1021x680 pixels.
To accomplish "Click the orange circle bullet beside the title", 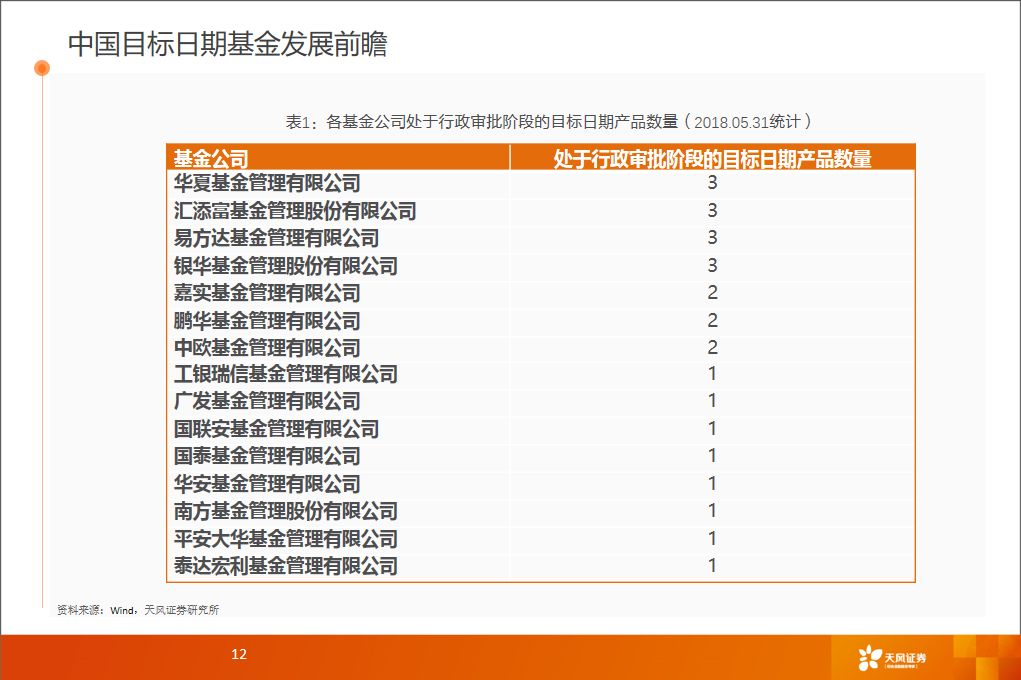I will 42,68.
